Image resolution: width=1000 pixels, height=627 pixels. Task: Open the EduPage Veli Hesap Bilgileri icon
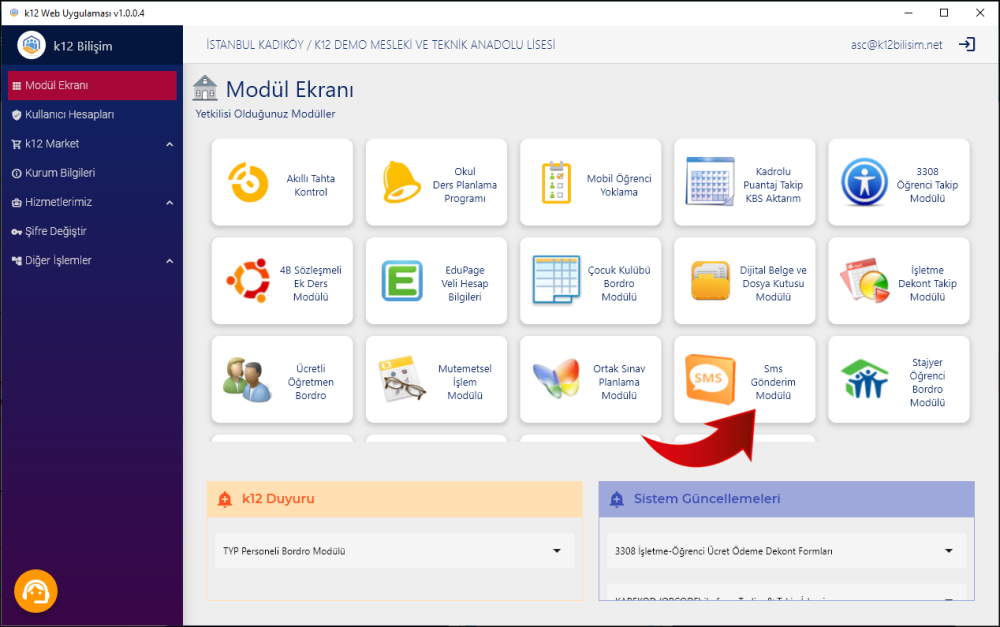coord(402,281)
